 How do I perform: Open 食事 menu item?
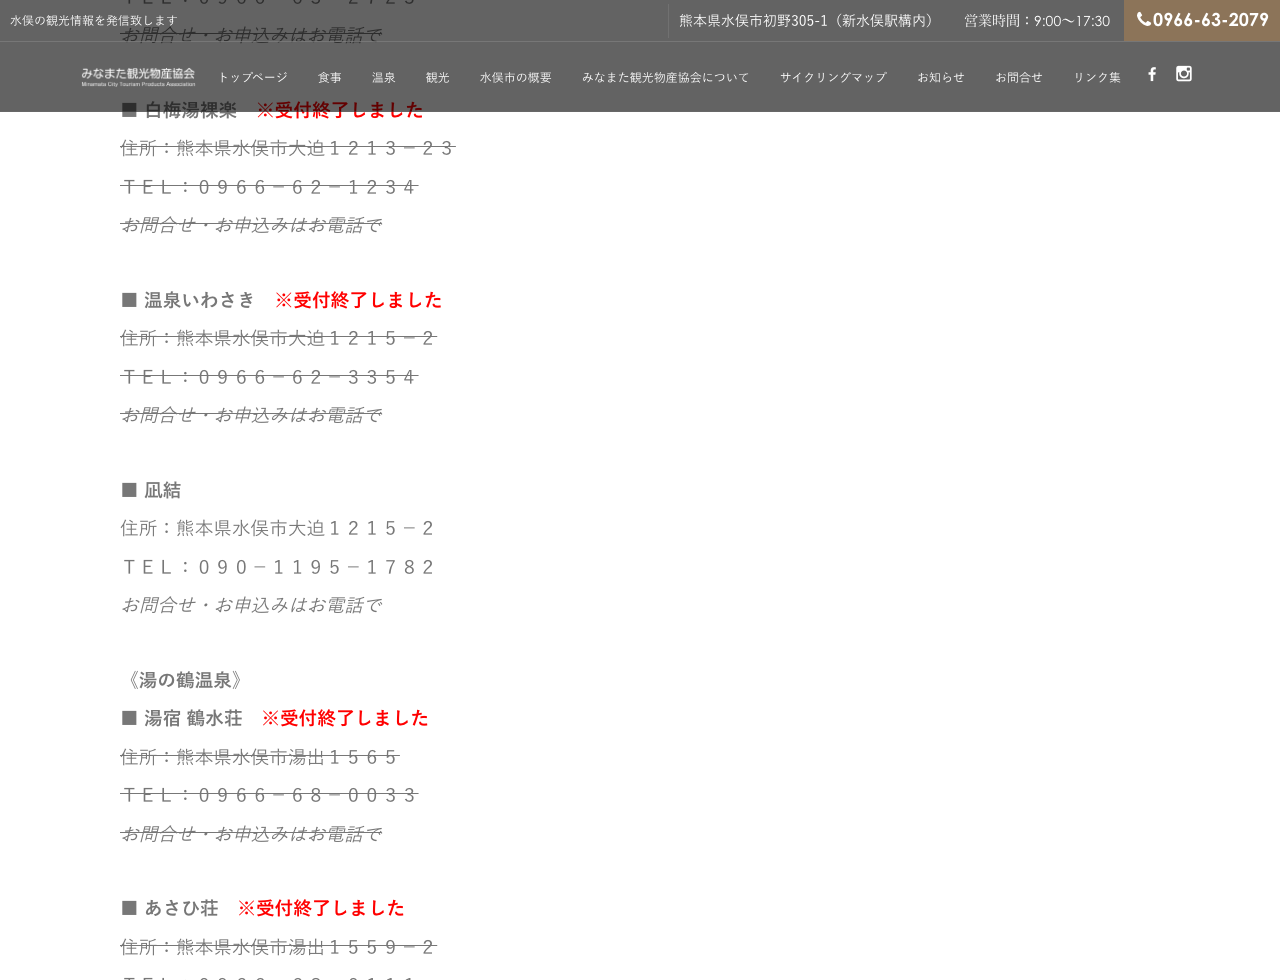330,77
